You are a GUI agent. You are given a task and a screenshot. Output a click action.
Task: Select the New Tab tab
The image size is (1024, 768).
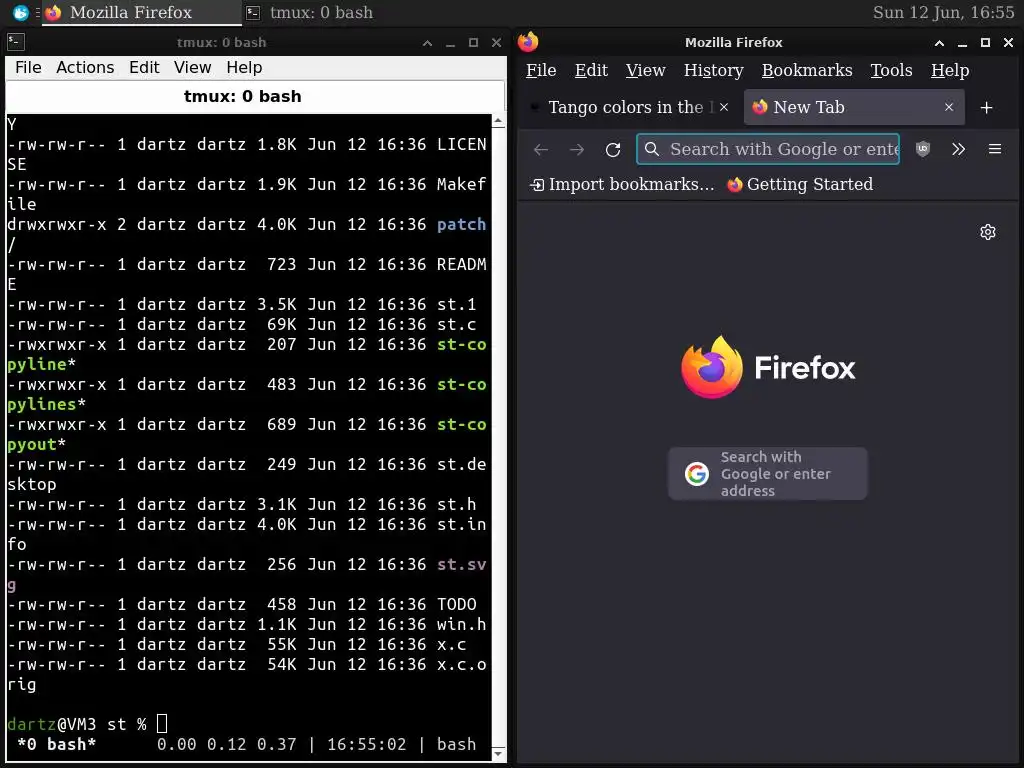[853, 107]
